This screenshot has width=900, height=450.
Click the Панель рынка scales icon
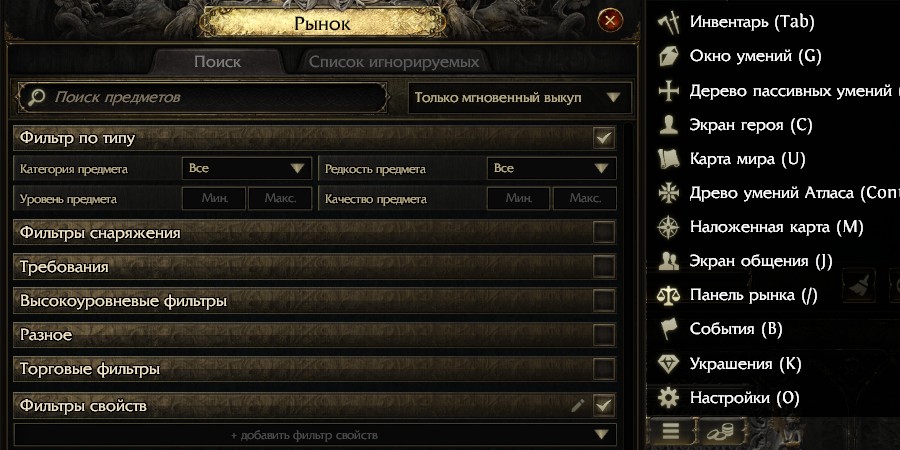tap(669, 295)
